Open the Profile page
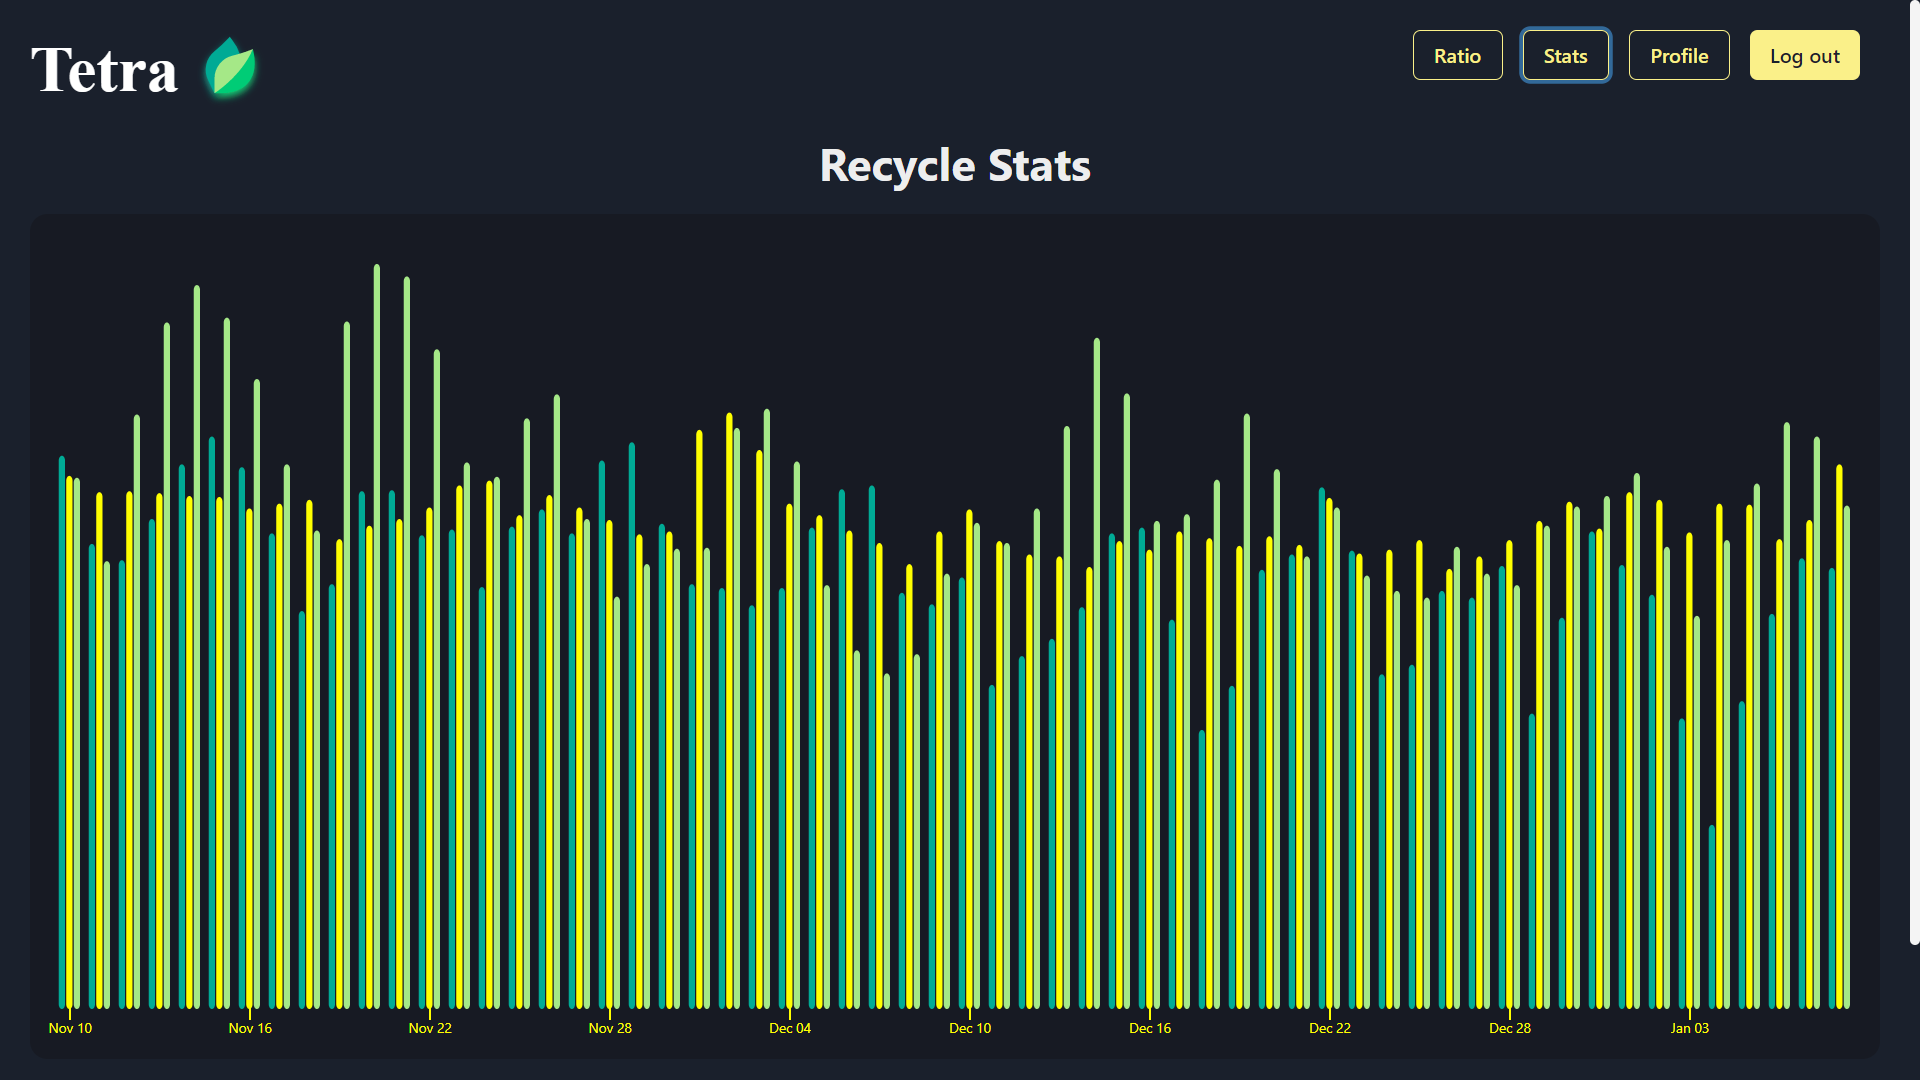Image resolution: width=1920 pixels, height=1080 pixels. (1679, 56)
